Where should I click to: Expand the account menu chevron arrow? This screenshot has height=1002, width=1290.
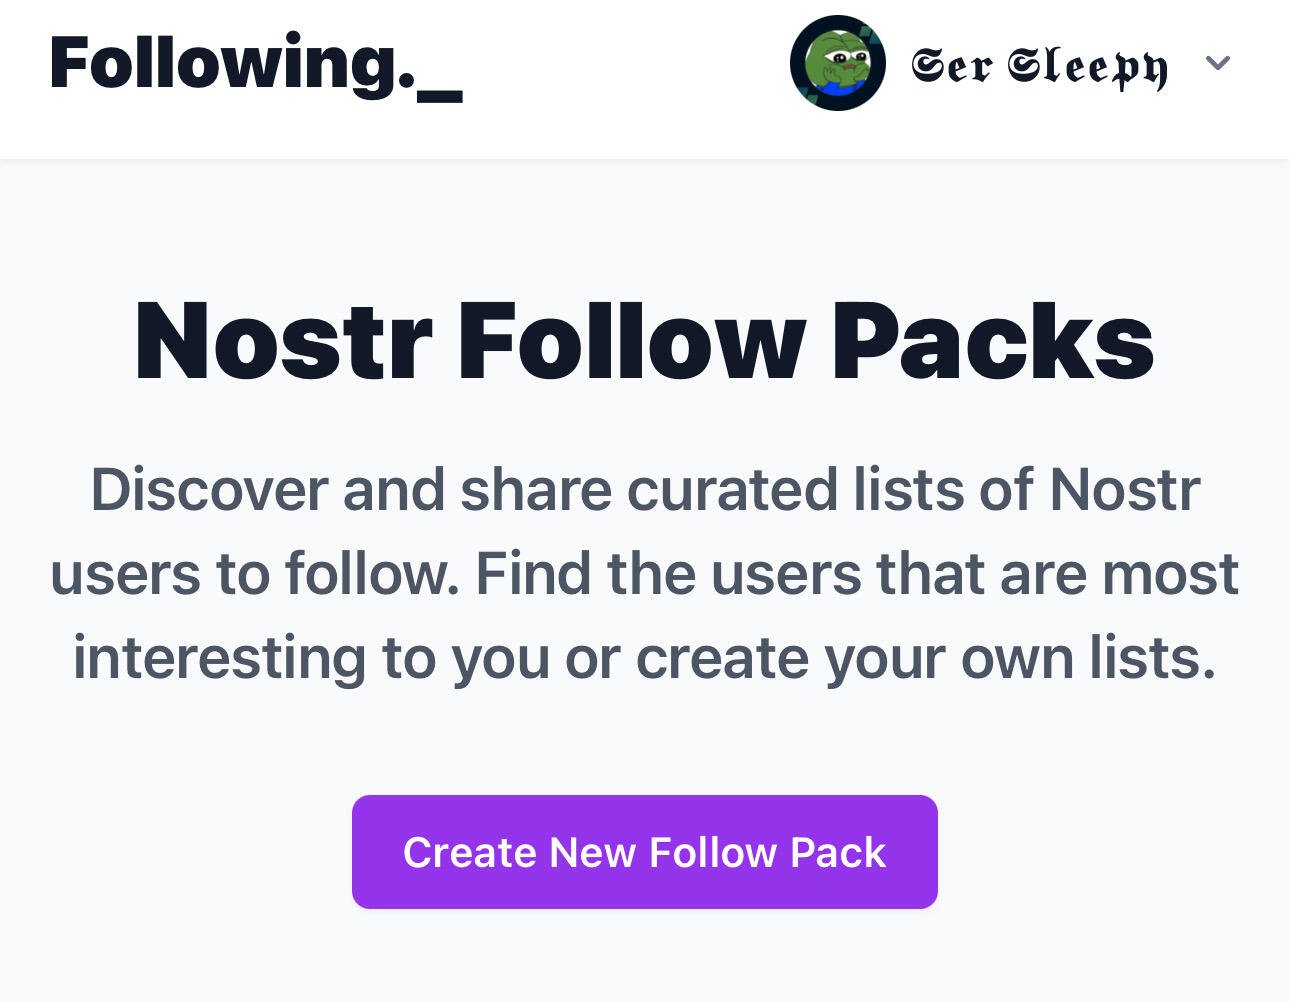point(1217,63)
